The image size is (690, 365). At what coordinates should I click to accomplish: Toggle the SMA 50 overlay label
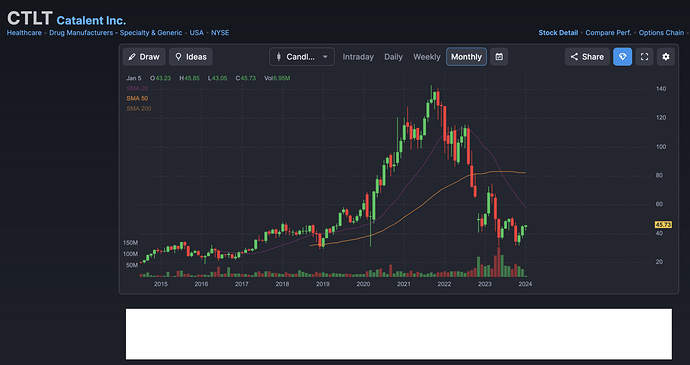137,99
